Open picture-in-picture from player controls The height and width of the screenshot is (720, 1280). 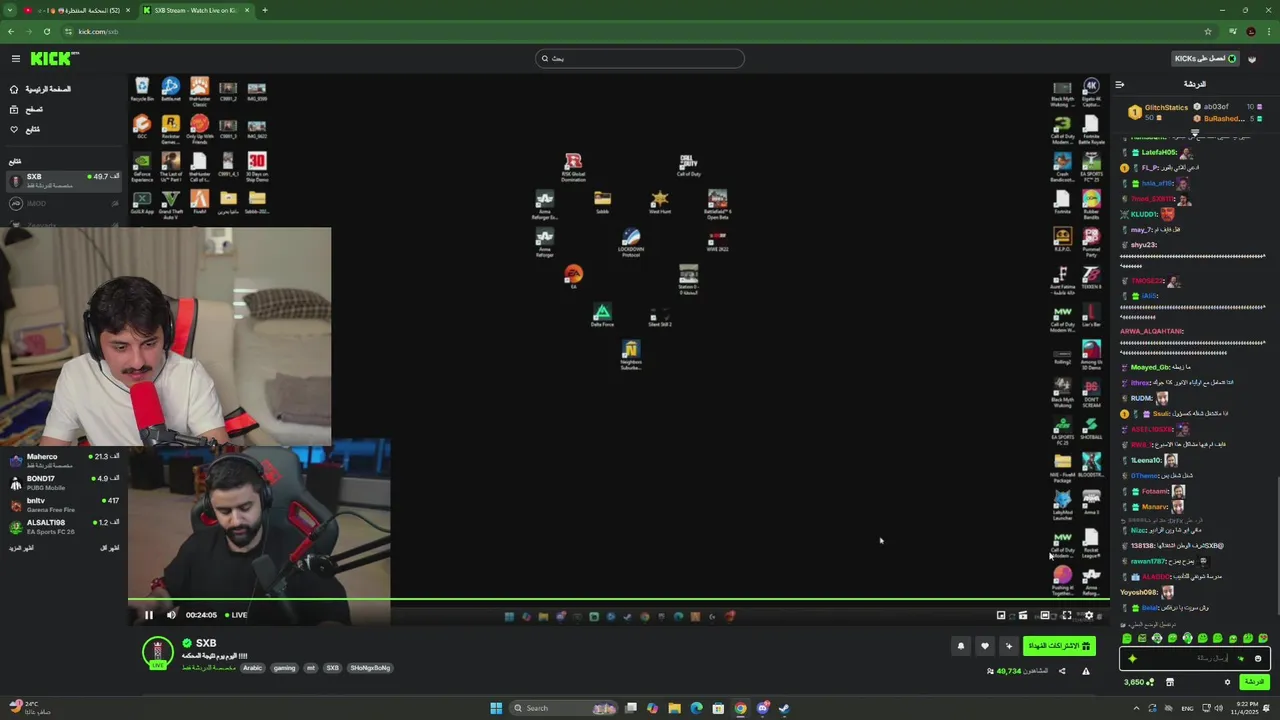[1001, 615]
